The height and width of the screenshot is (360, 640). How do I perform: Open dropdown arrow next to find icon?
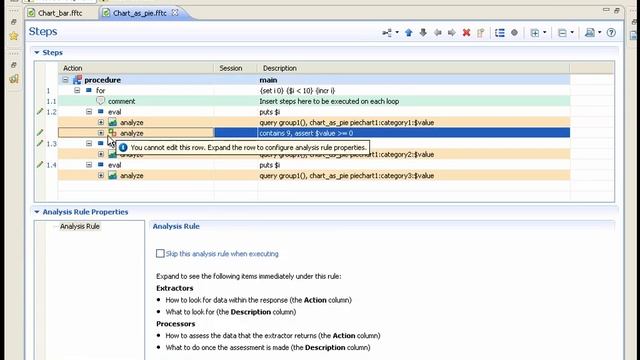[x=600, y=33]
